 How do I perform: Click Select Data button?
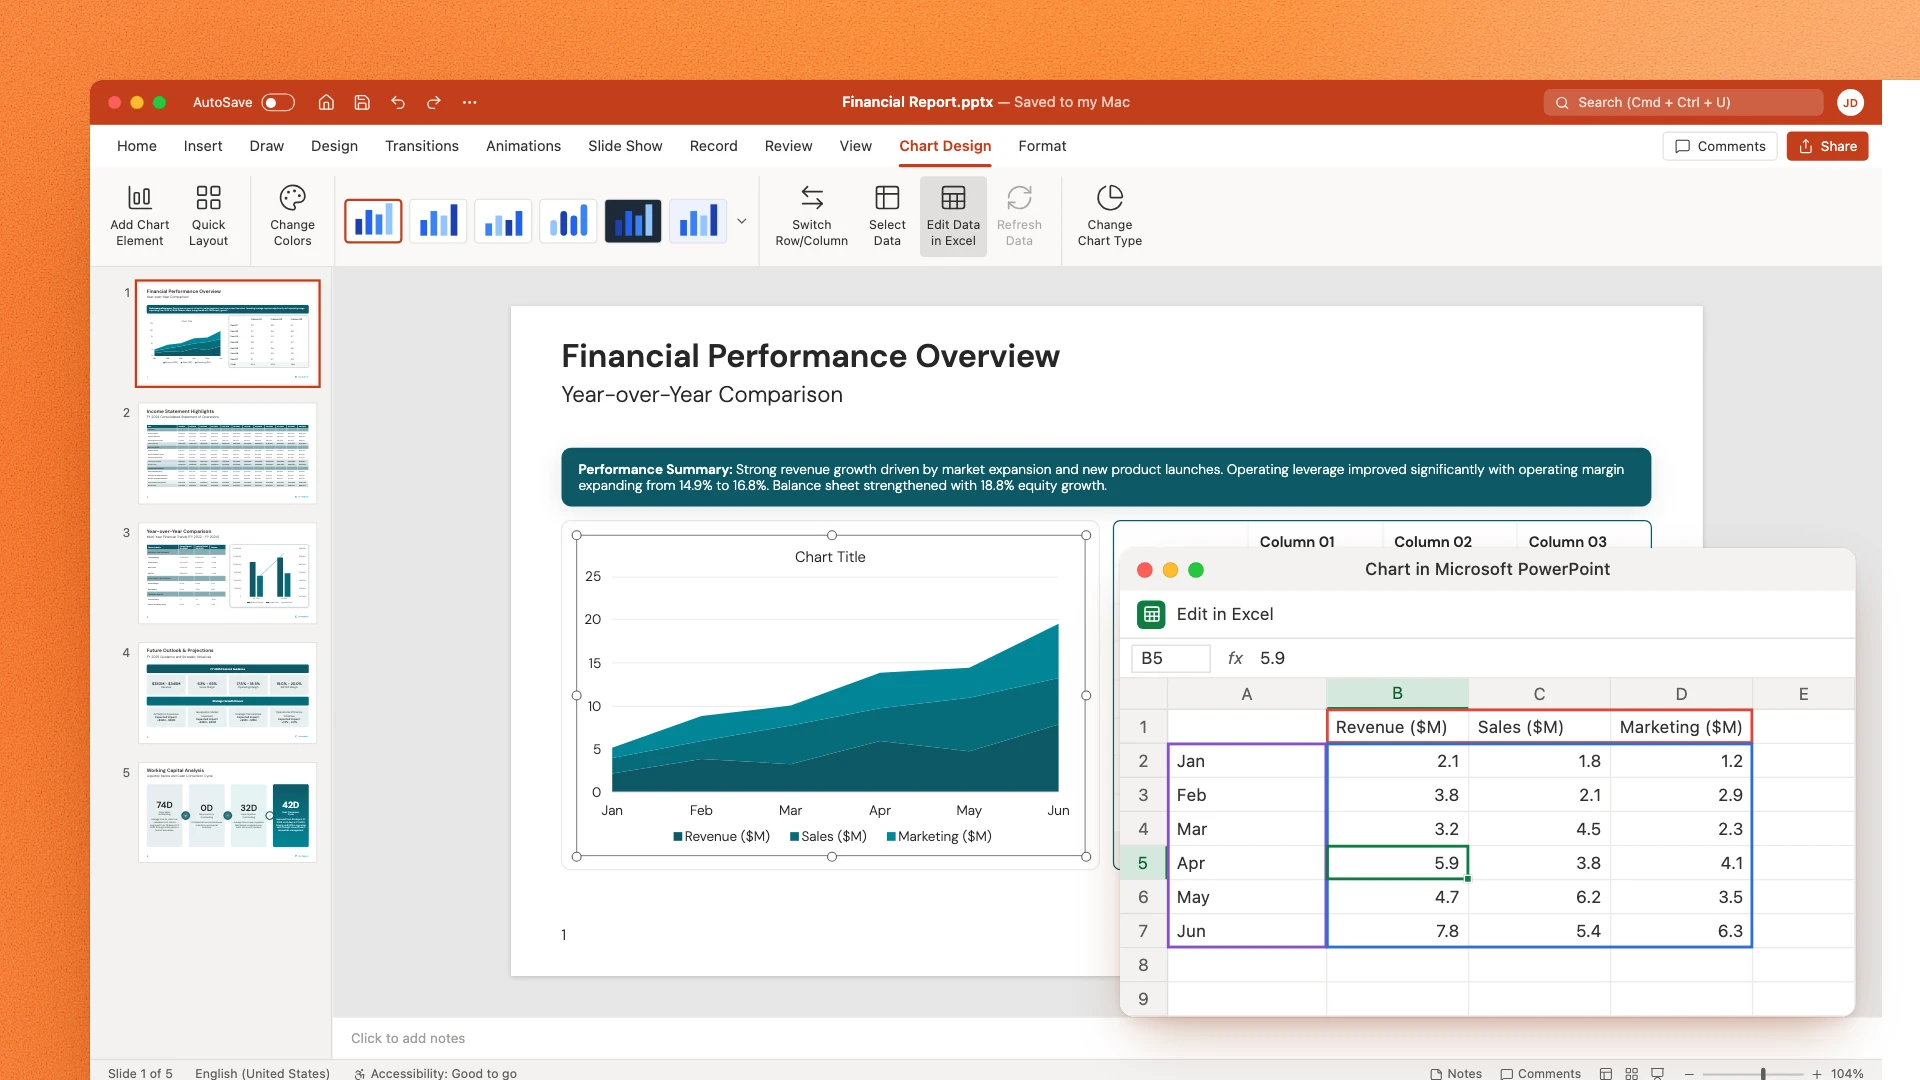887,216
